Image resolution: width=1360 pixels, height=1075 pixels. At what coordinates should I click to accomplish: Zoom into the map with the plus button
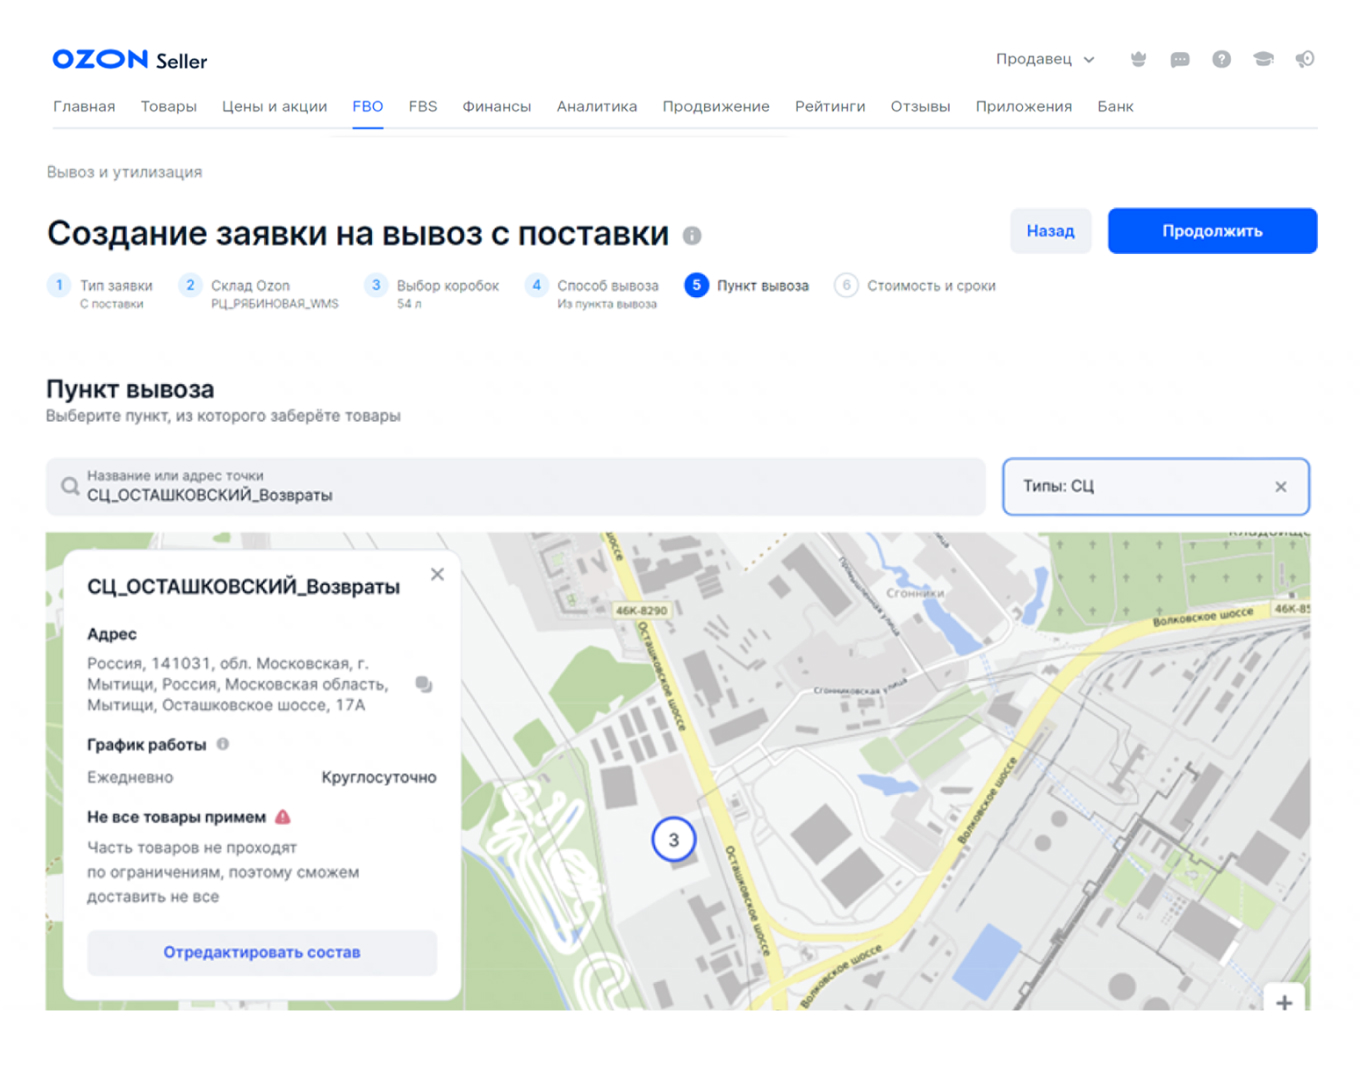(1284, 1003)
